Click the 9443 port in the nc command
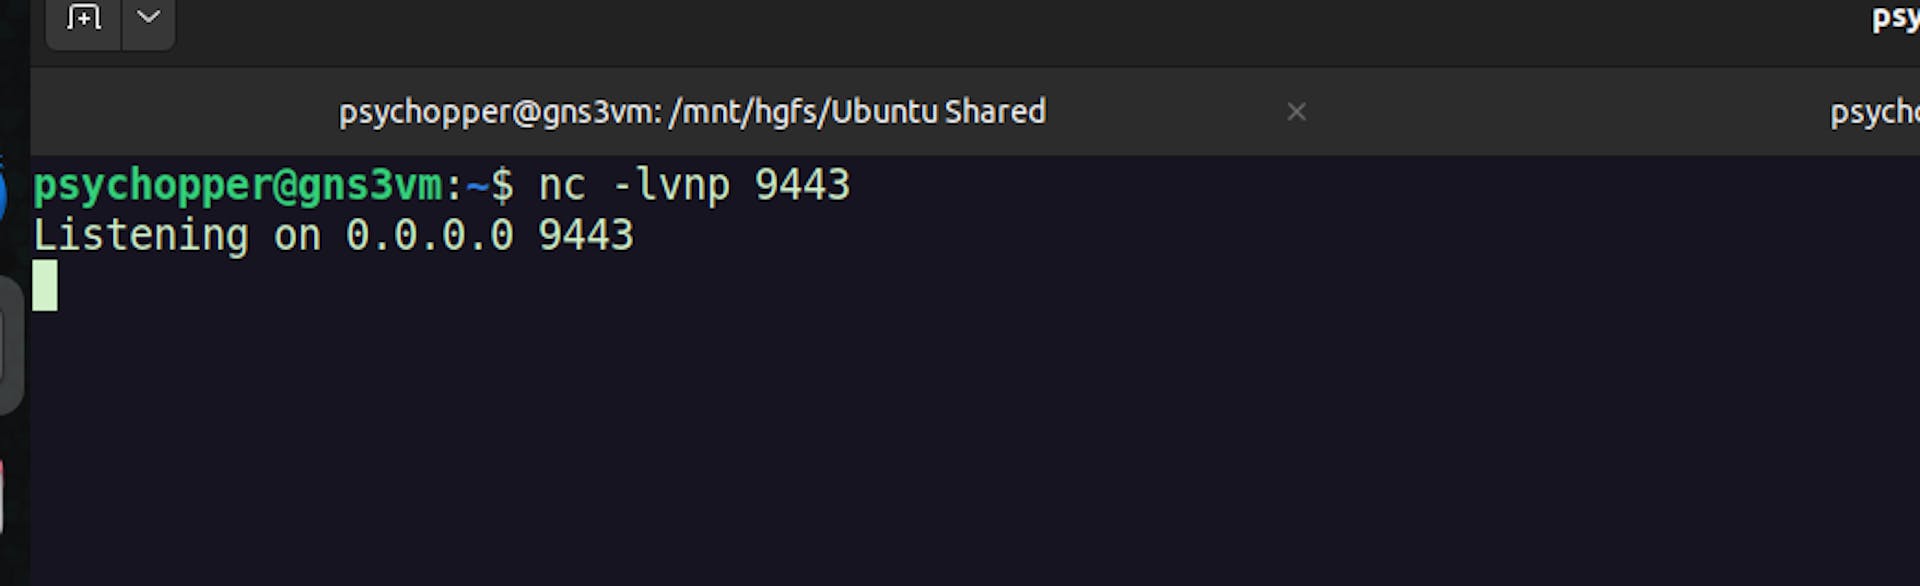The width and height of the screenshot is (1920, 586). (802, 185)
